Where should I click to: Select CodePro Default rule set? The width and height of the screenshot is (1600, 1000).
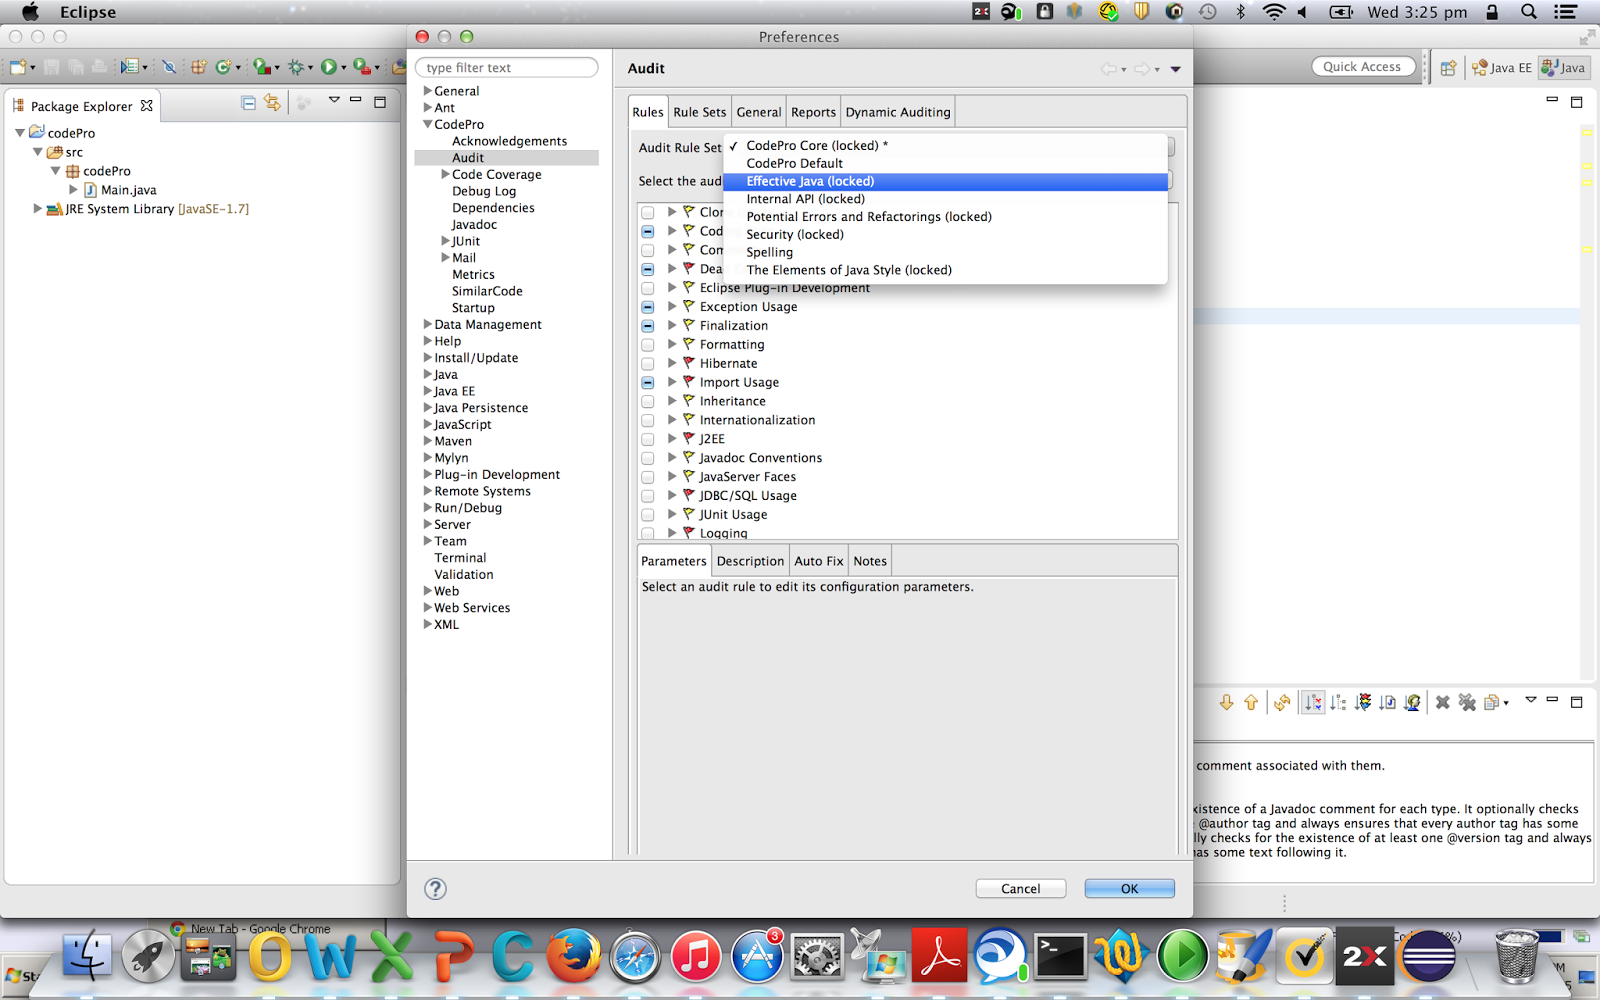click(x=945, y=163)
